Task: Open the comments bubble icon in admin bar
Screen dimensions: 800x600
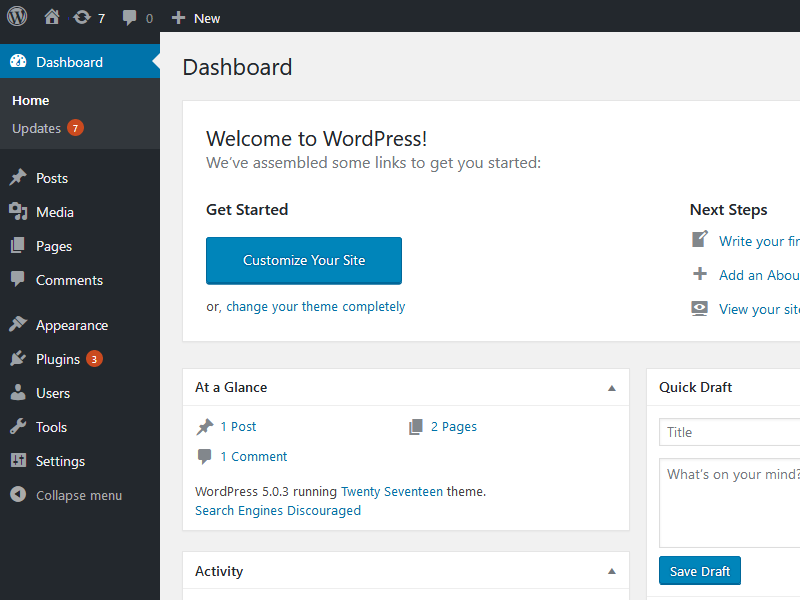Action: [130, 18]
